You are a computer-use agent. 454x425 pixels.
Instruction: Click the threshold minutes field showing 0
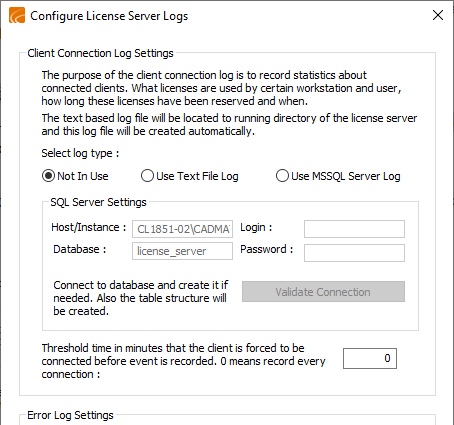click(370, 358)
